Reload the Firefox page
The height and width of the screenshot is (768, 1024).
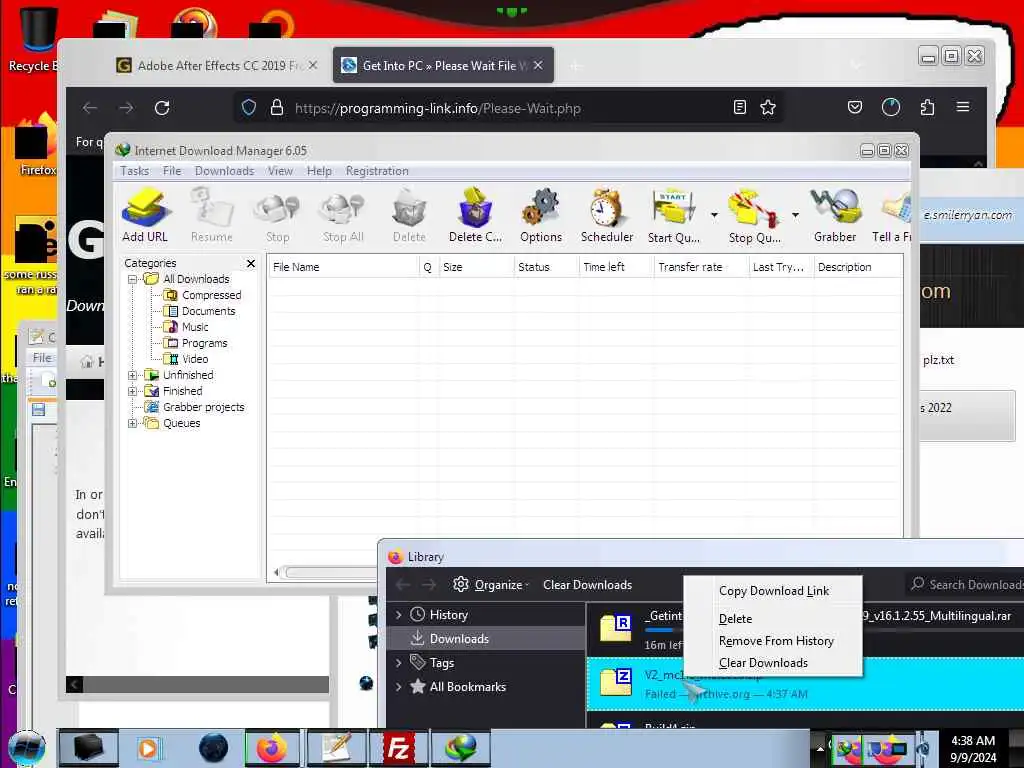tap(162, 108)
